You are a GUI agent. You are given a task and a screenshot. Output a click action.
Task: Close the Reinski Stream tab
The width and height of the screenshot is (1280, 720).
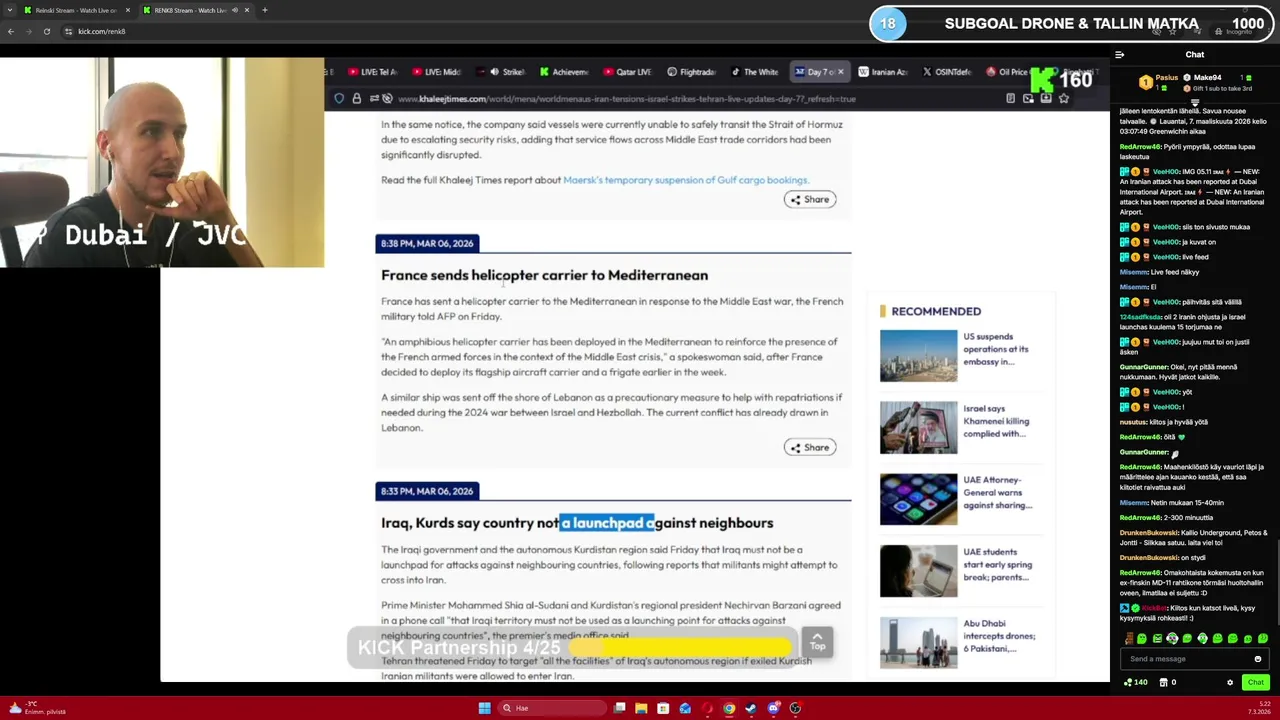coord(127,10)
